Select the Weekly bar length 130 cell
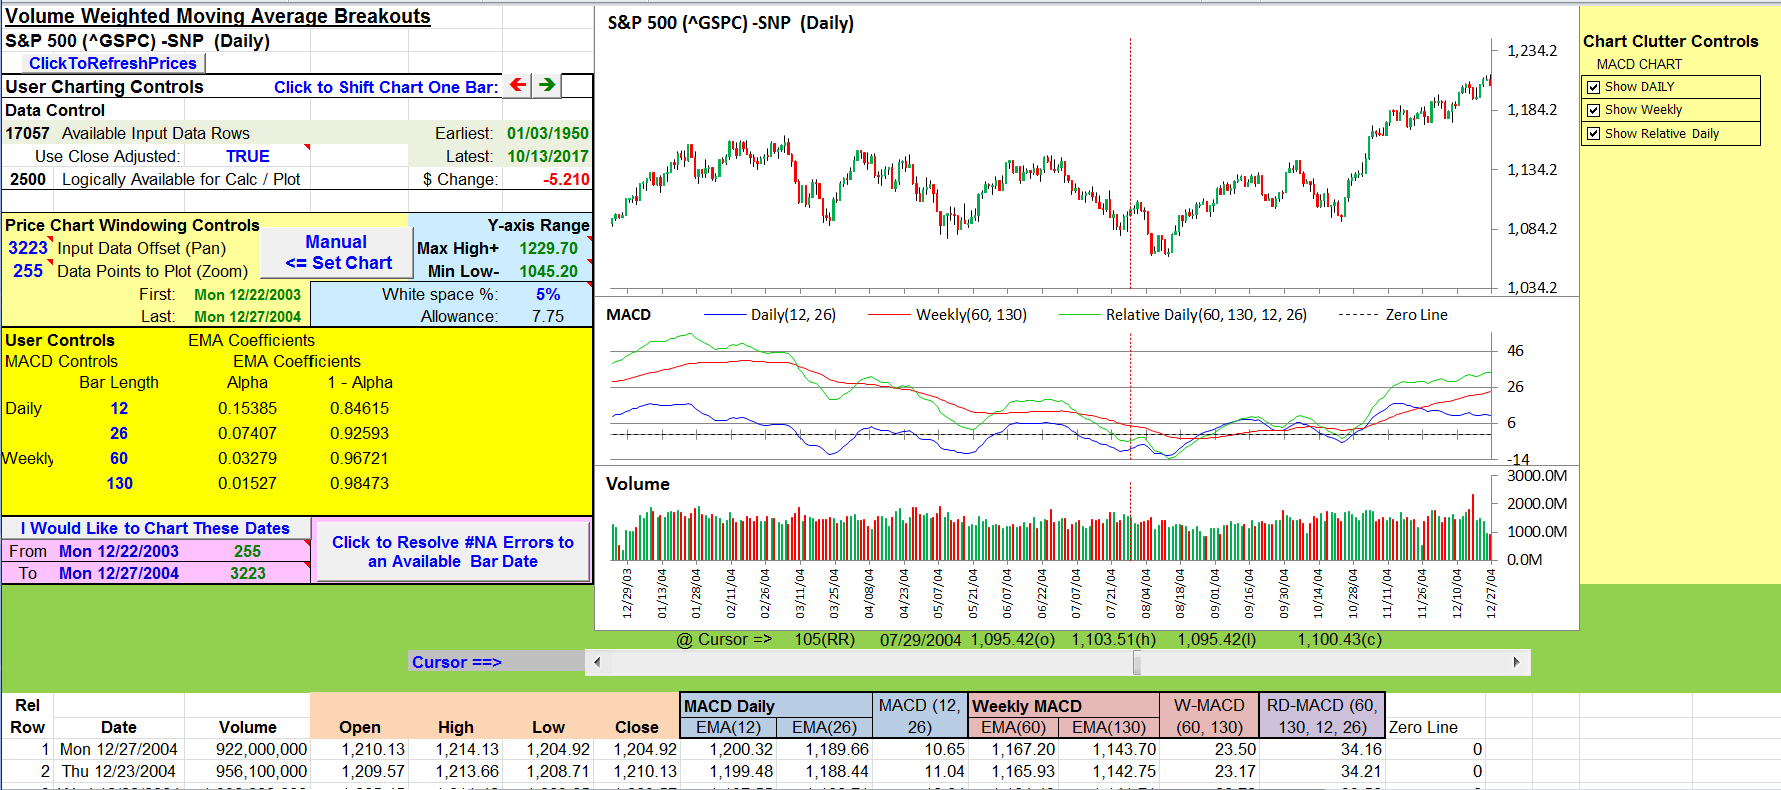The image size is (1781, 790). click(119, 483)
